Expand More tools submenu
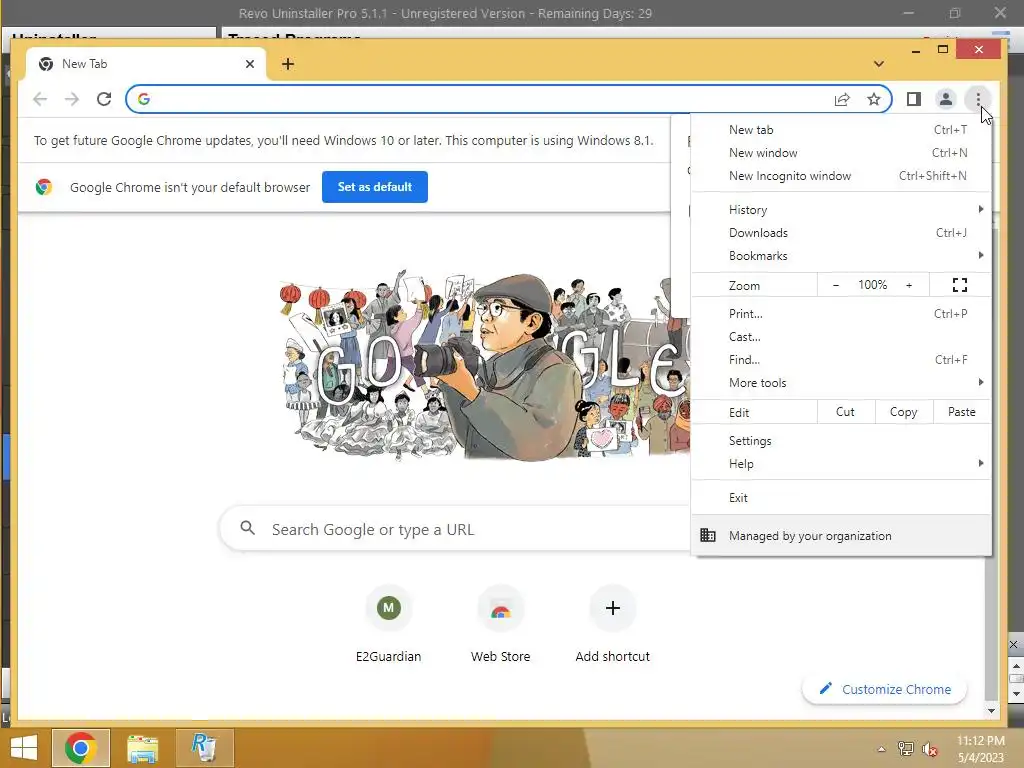 841,383
